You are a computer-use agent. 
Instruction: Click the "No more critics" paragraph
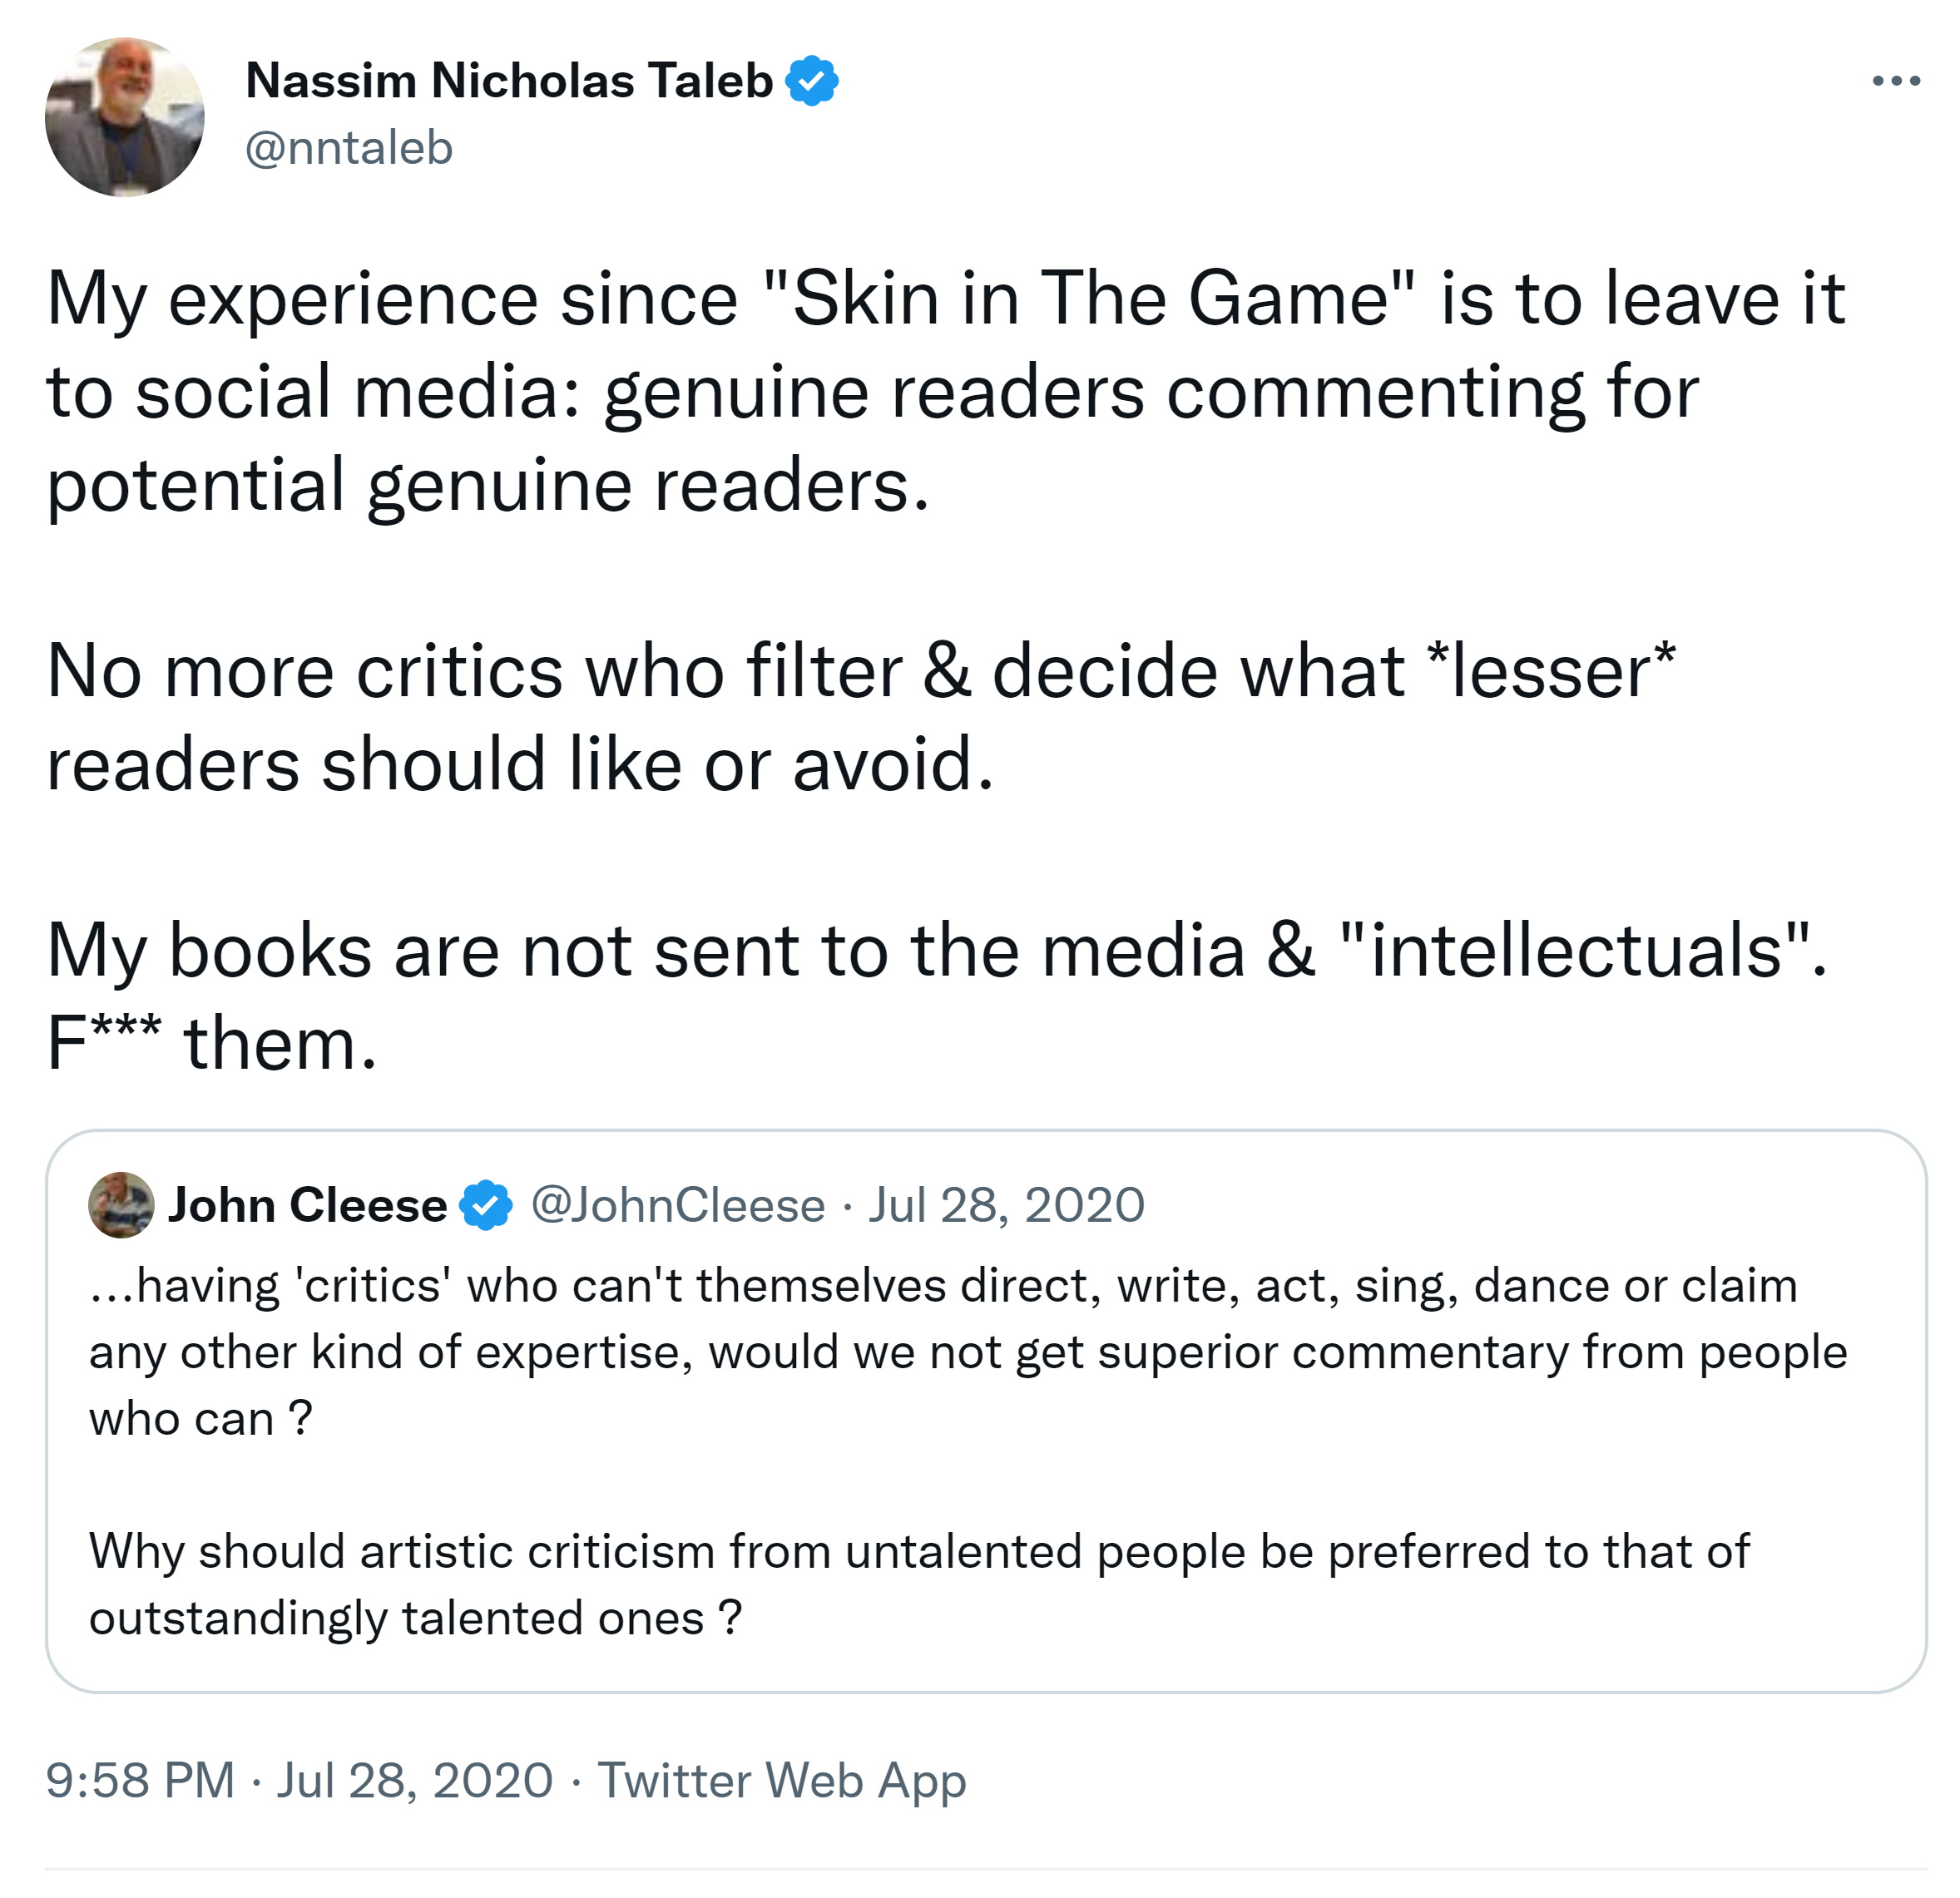[x=860, y=717]
